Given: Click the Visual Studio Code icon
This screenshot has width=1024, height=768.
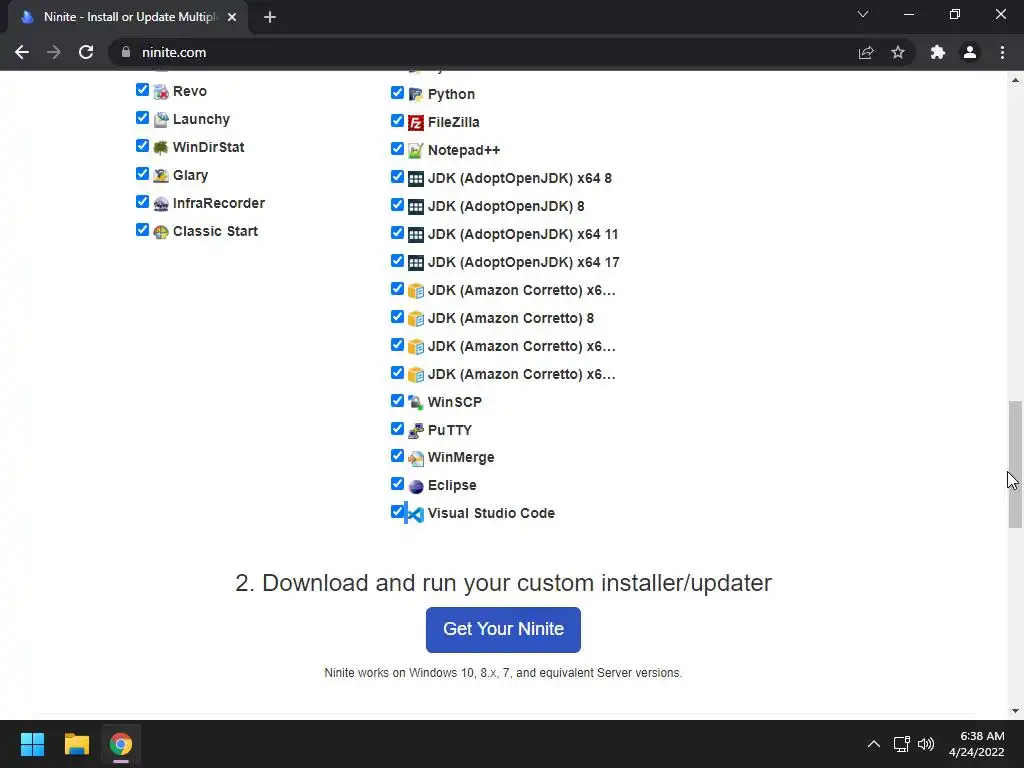Looking at the screenshot, I should point(414,514).
